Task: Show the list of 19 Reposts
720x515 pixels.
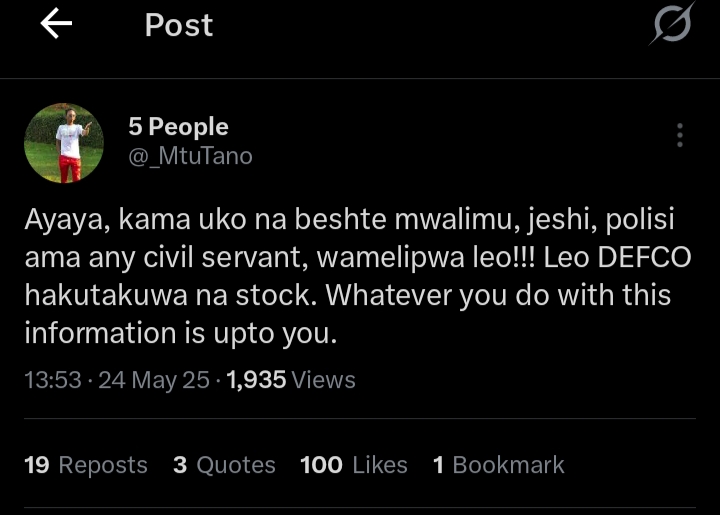Action: pos(85,465)
